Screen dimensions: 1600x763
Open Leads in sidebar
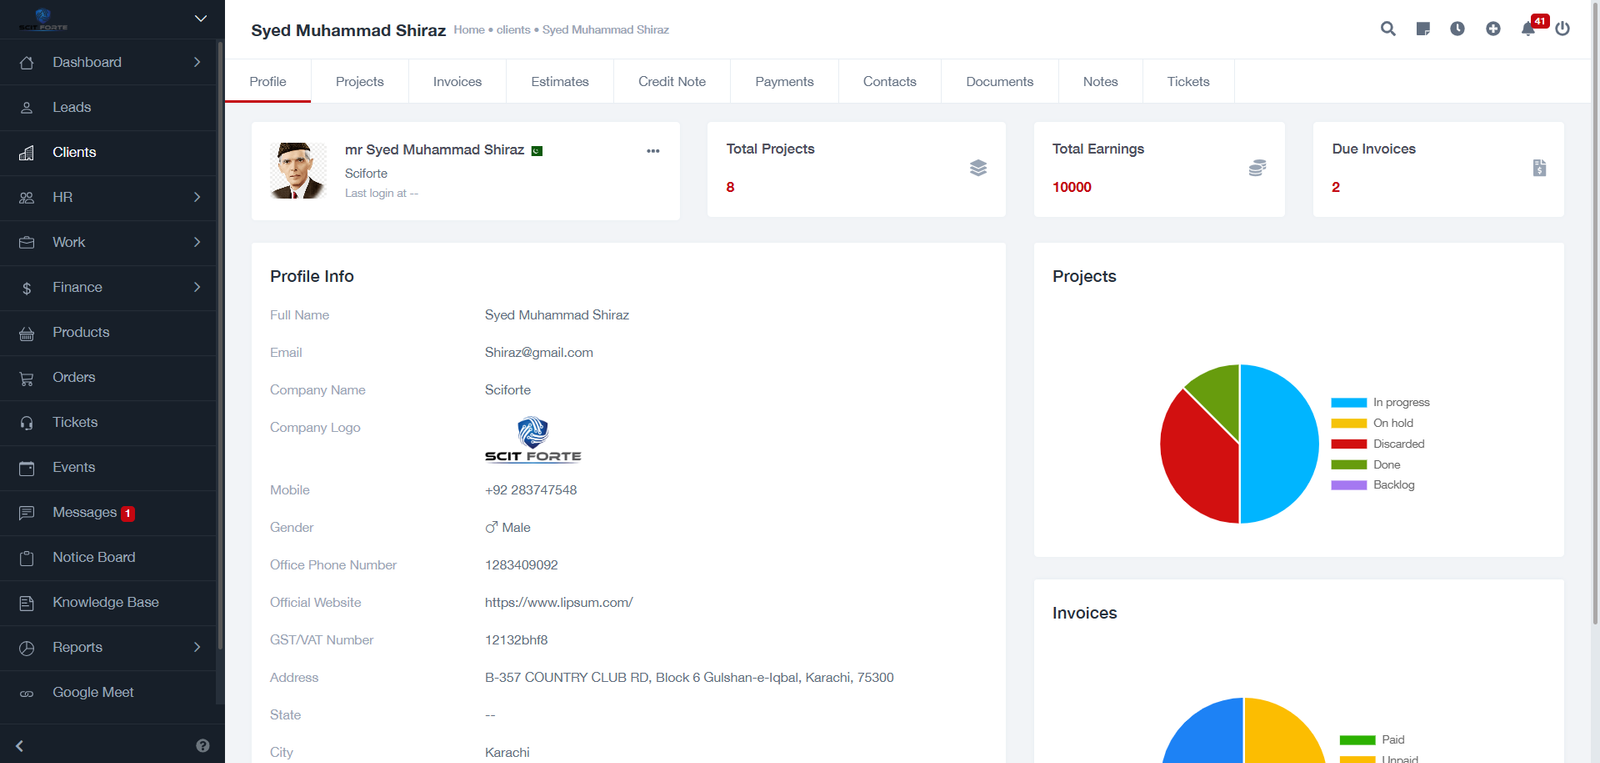click(x=108, y=107)
